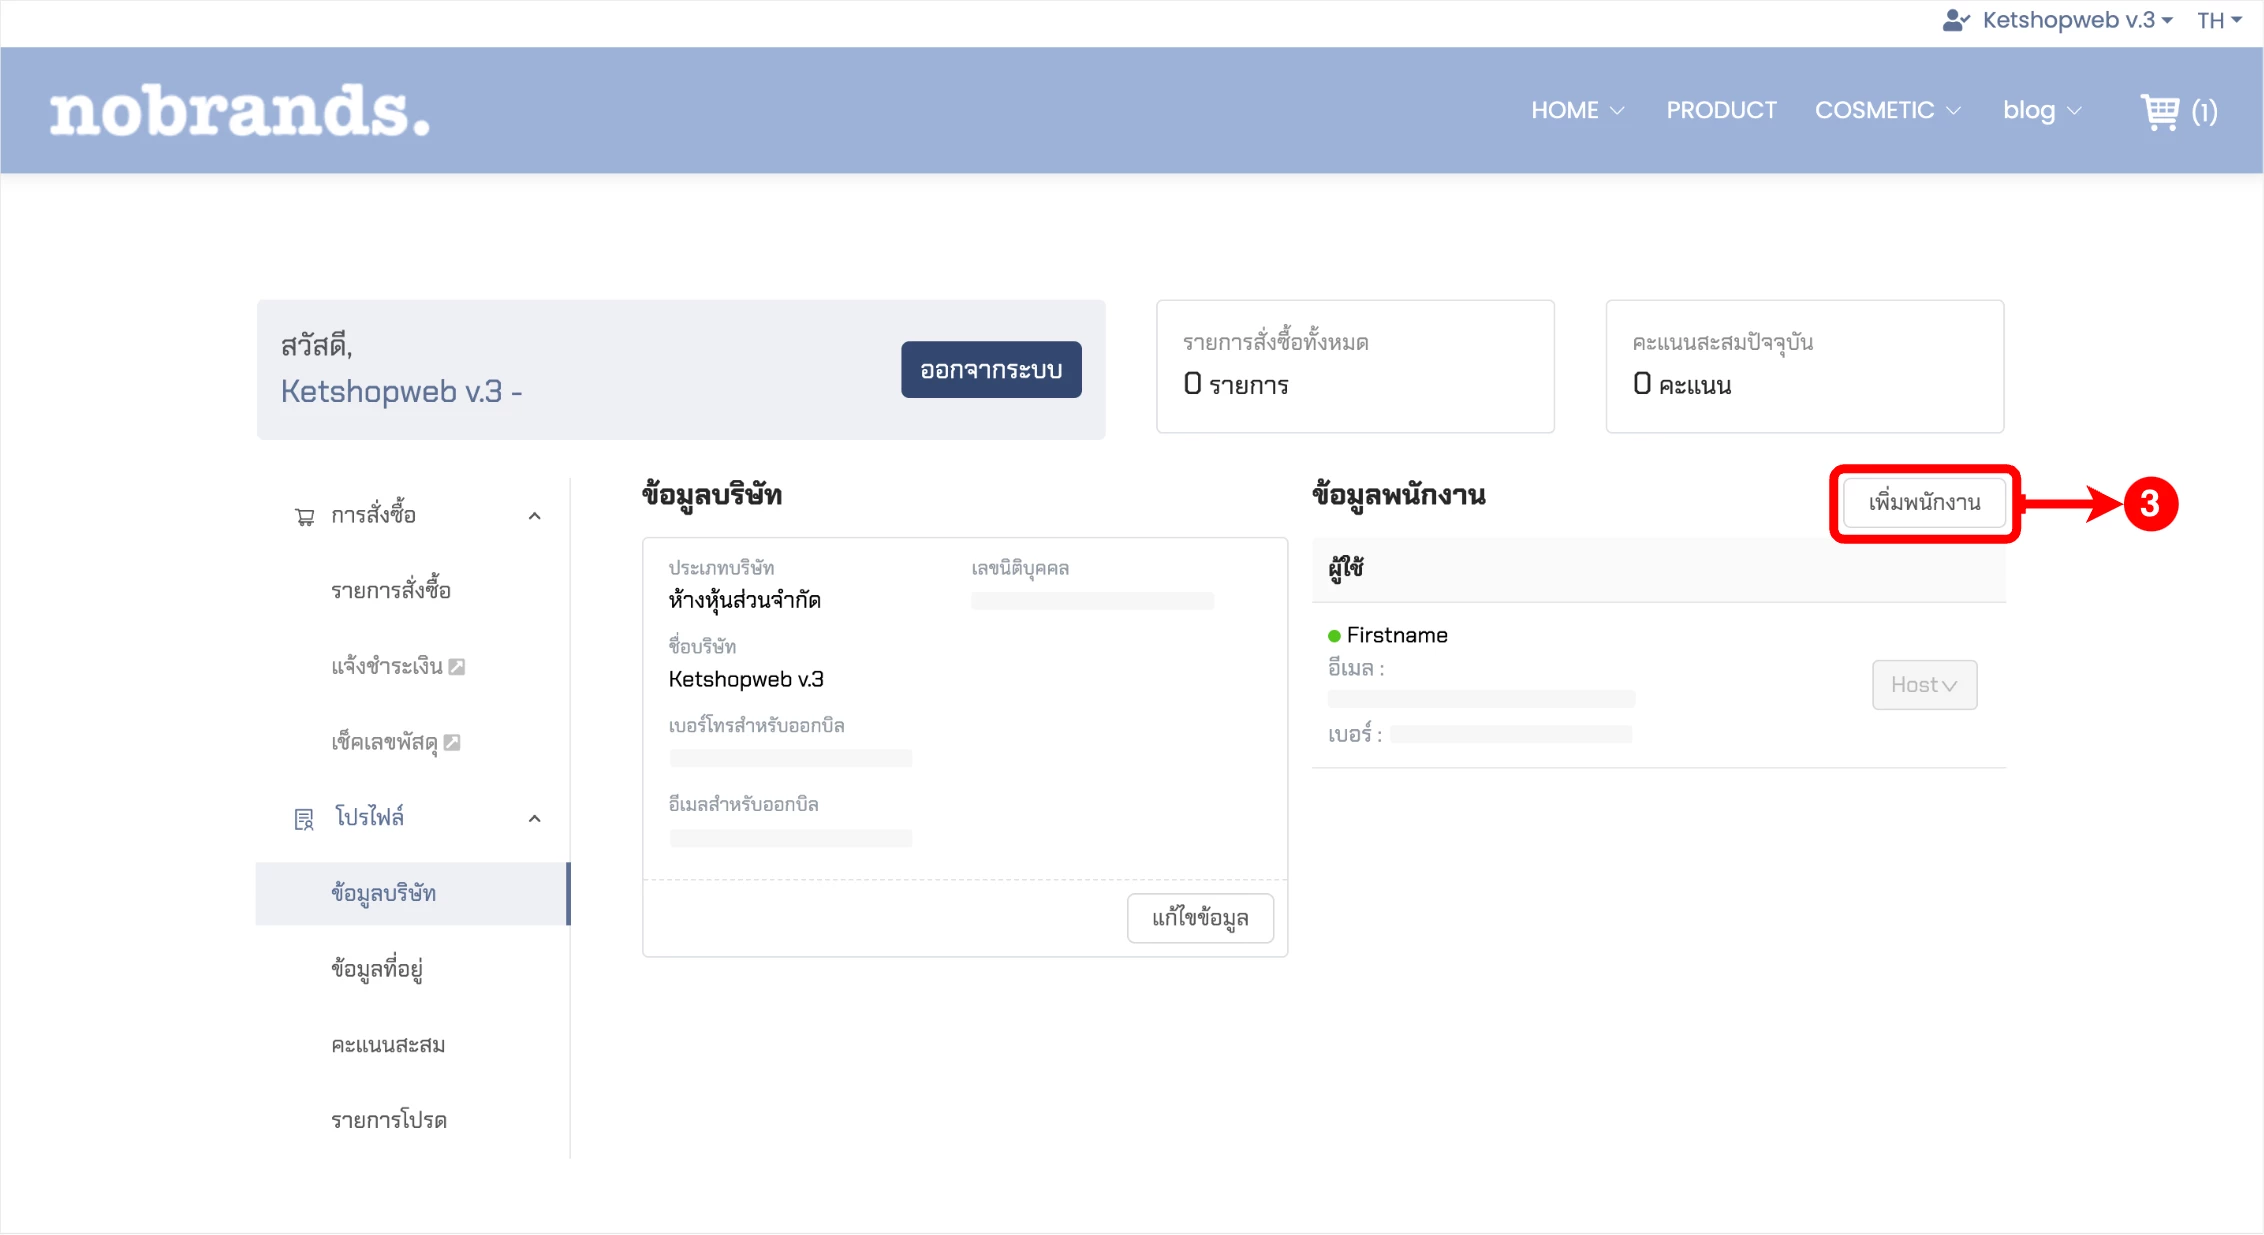The height and width of the screenshot is (1235, 2264).
Task: Open the TH language dropdown
Action: tap(2219, 20)
